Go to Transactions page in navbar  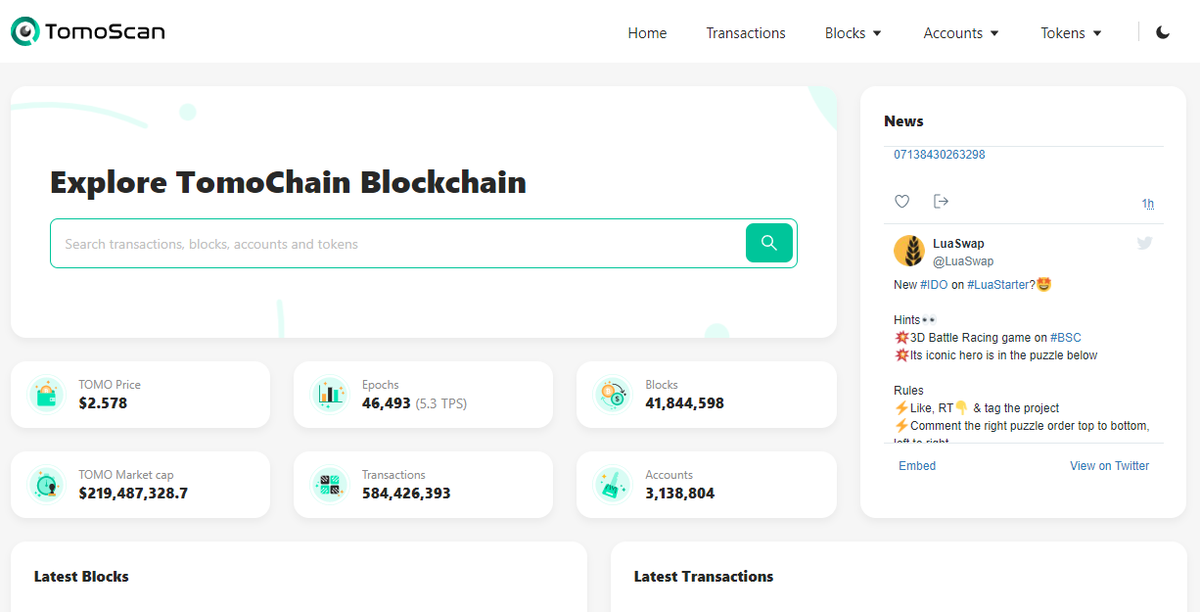point(746,33)
